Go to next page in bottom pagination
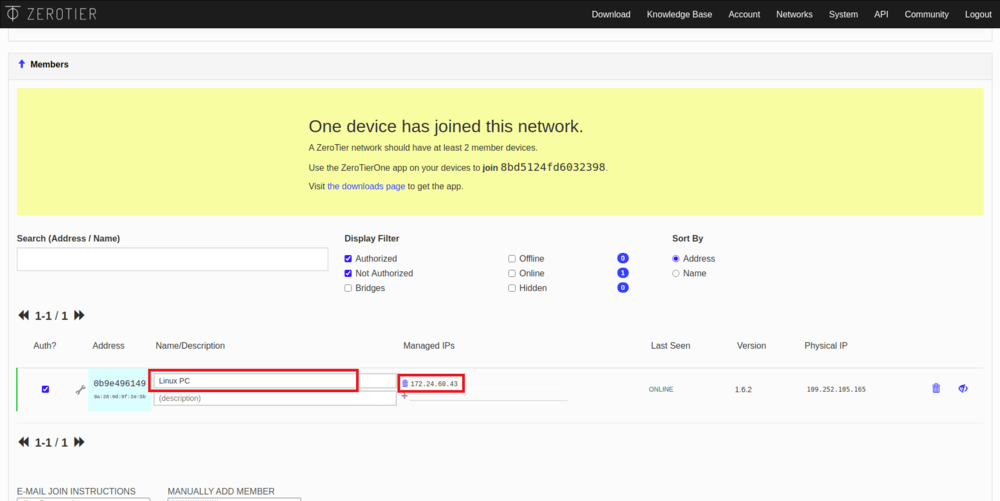The image size is (1000, 501). 79,442
